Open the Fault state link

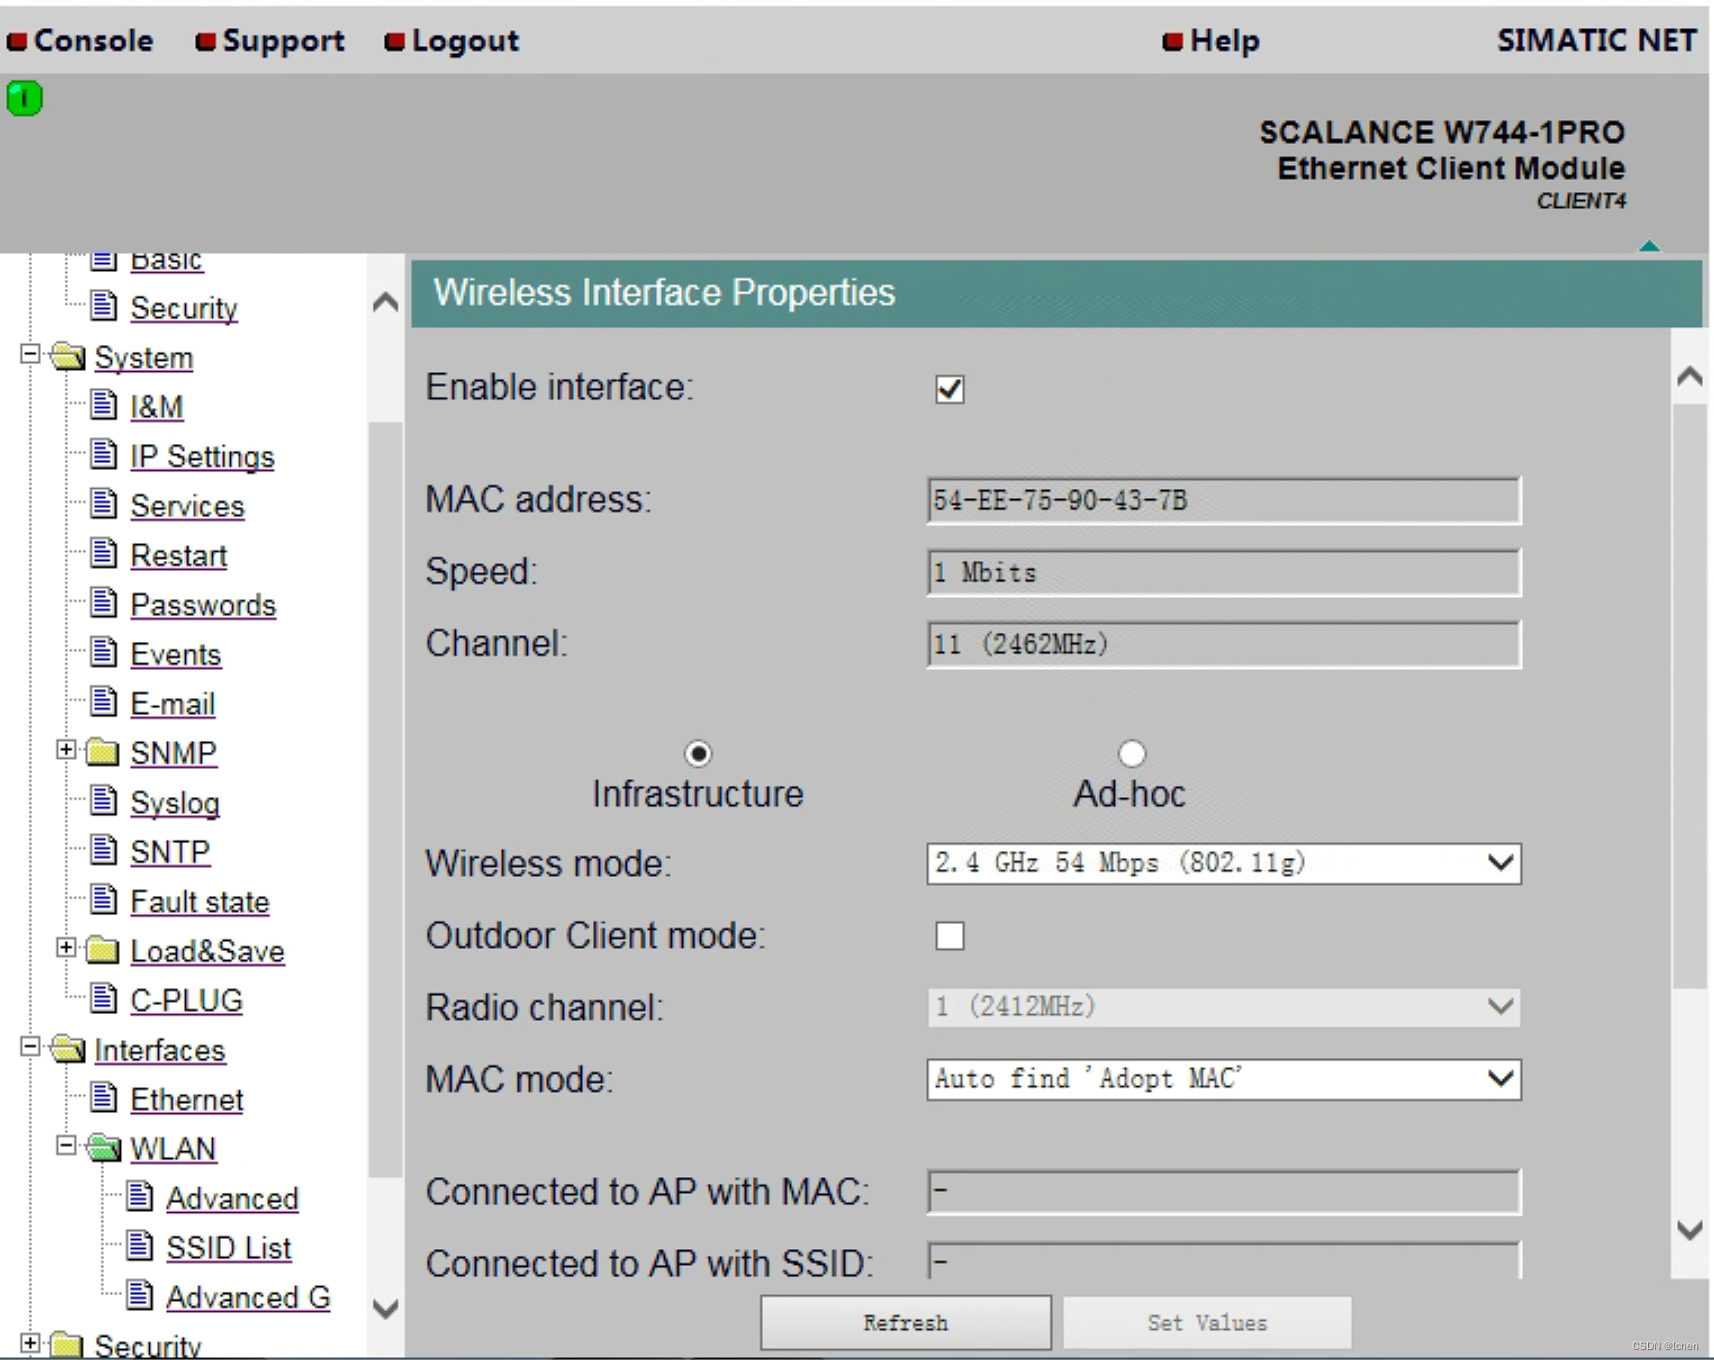200,902
